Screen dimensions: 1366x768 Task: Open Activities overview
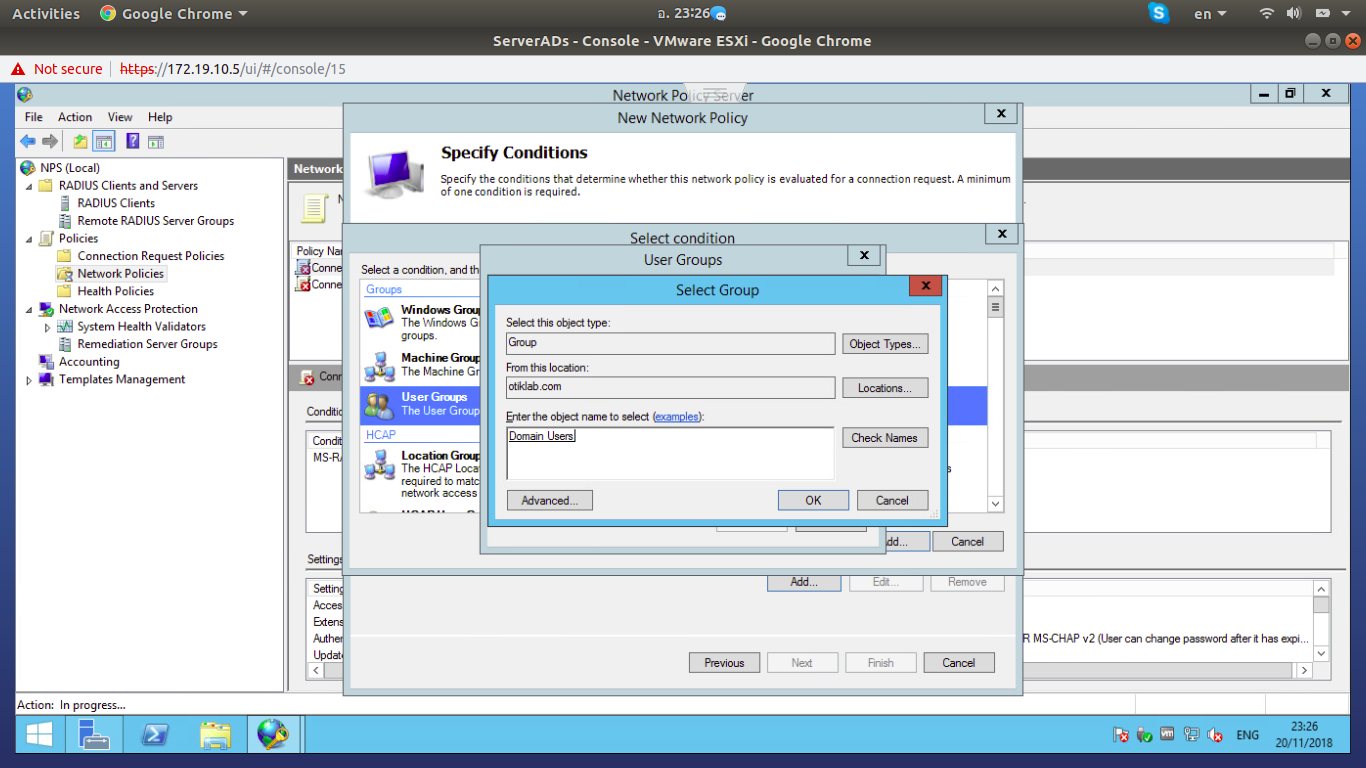[x=46, y=14]
